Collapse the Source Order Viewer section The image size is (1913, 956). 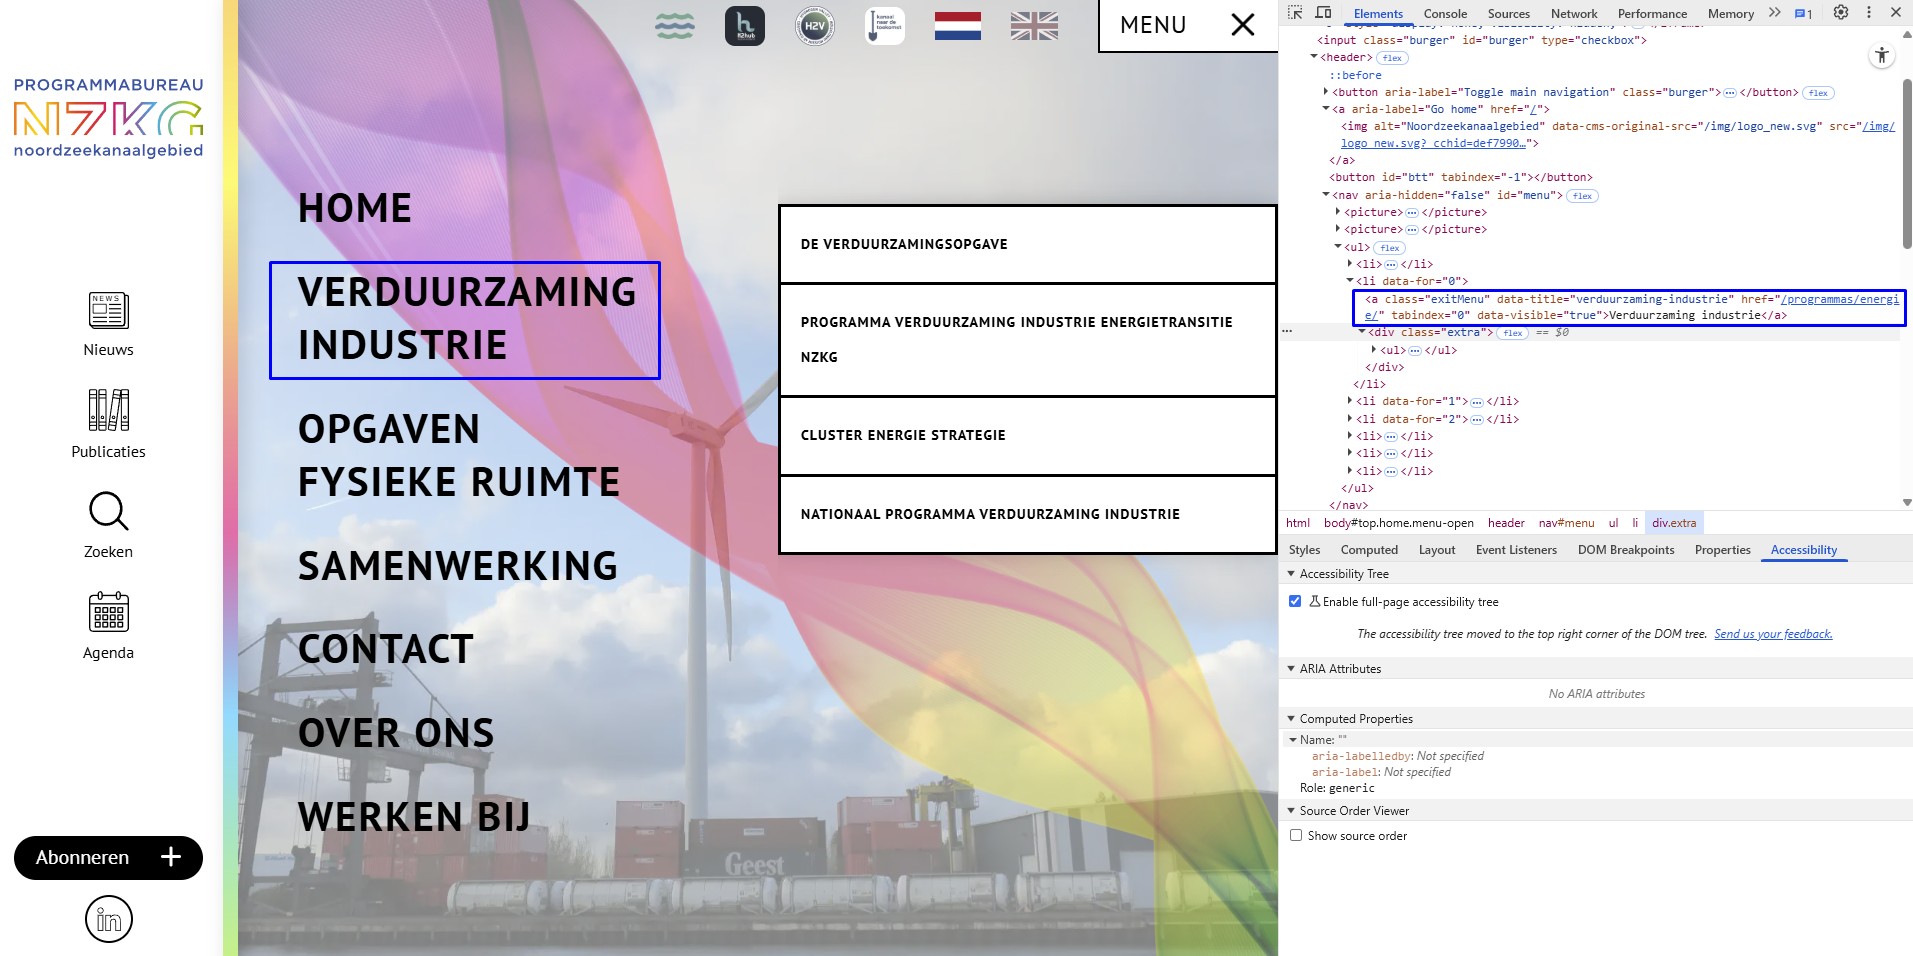1291,811
